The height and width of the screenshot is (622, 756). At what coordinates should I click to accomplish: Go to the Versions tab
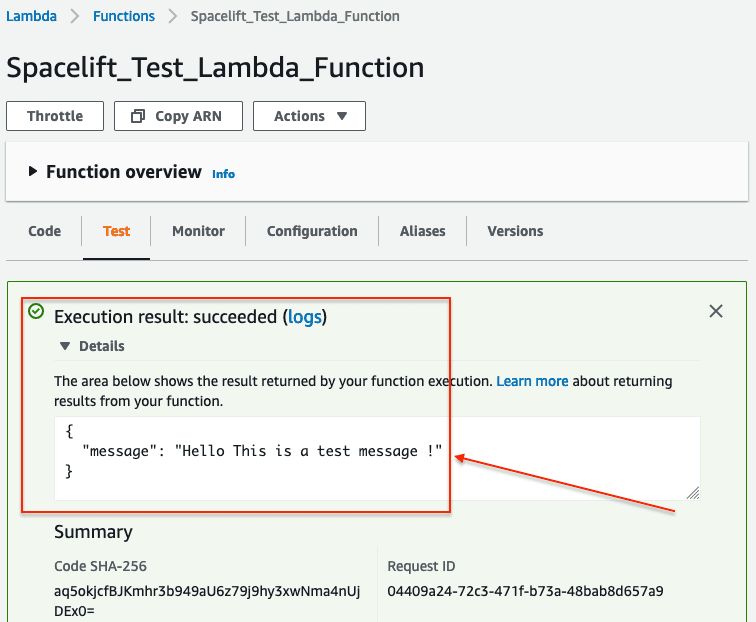[515, 231]
